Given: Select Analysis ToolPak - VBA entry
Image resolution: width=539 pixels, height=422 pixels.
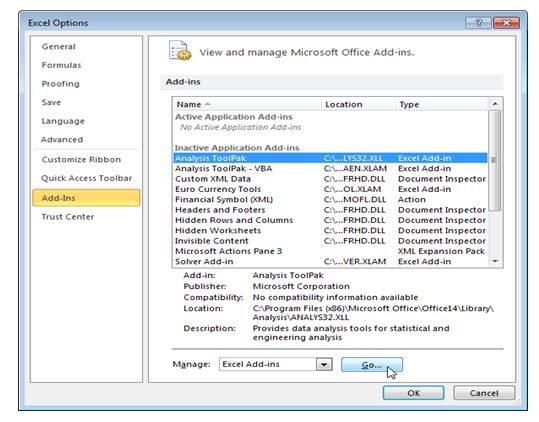Looking at the screenshot, I should (x=330, y=168).
